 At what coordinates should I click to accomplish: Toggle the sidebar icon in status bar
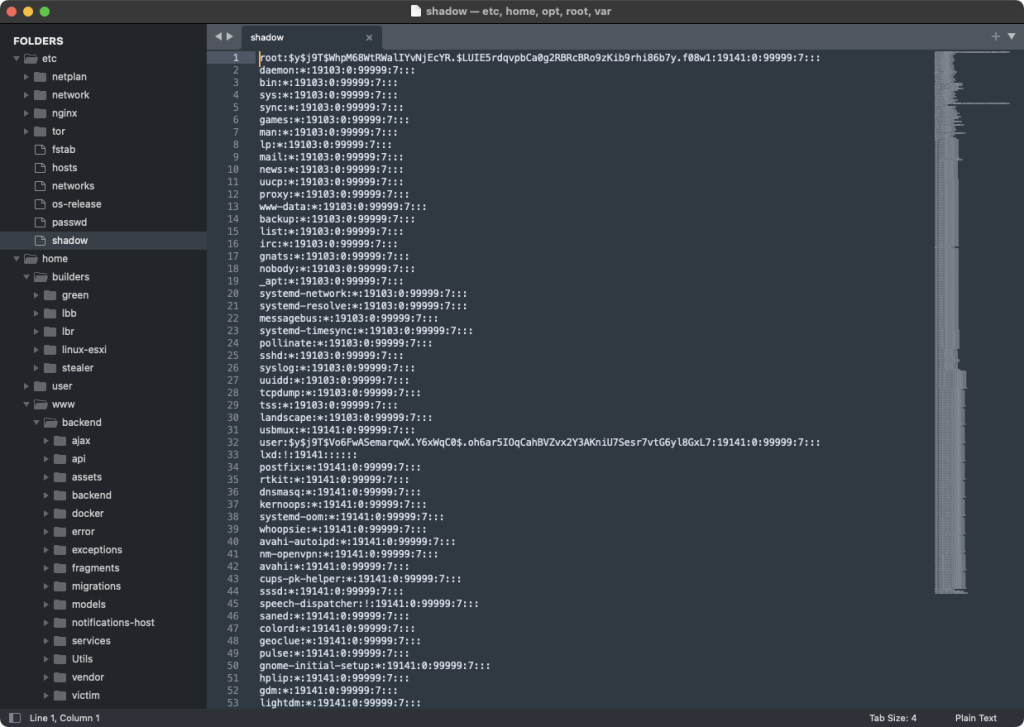click(14, 718)
